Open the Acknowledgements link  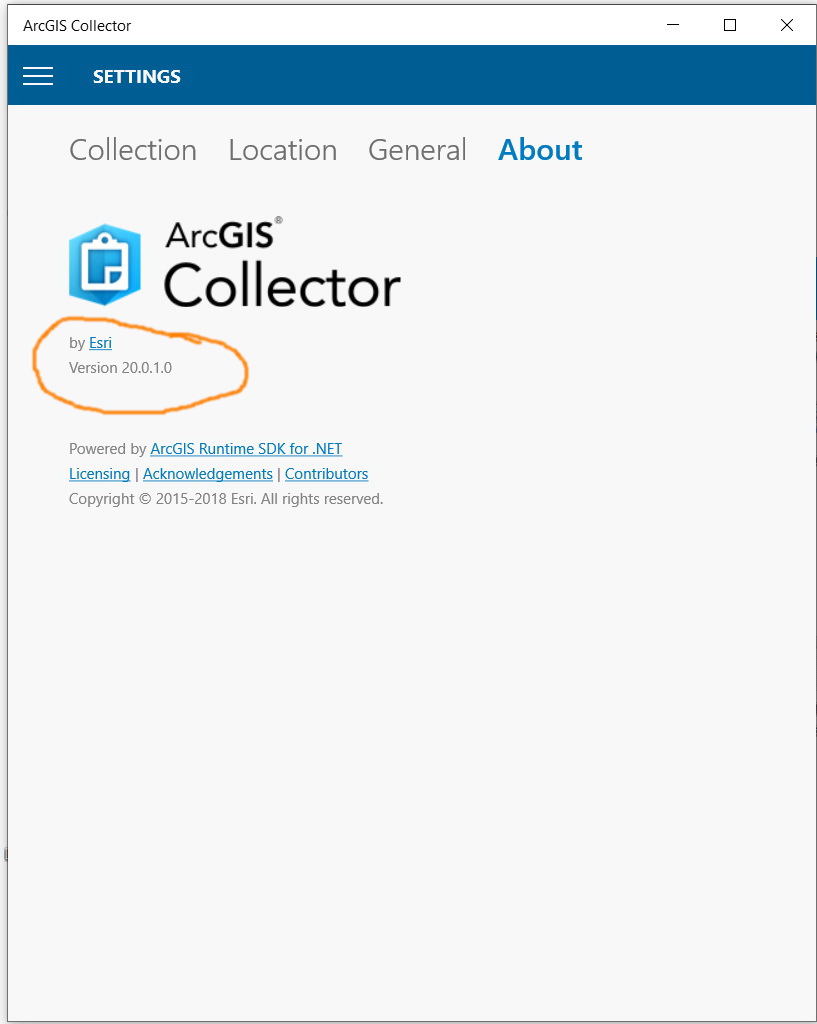click(x=208, y=473)
